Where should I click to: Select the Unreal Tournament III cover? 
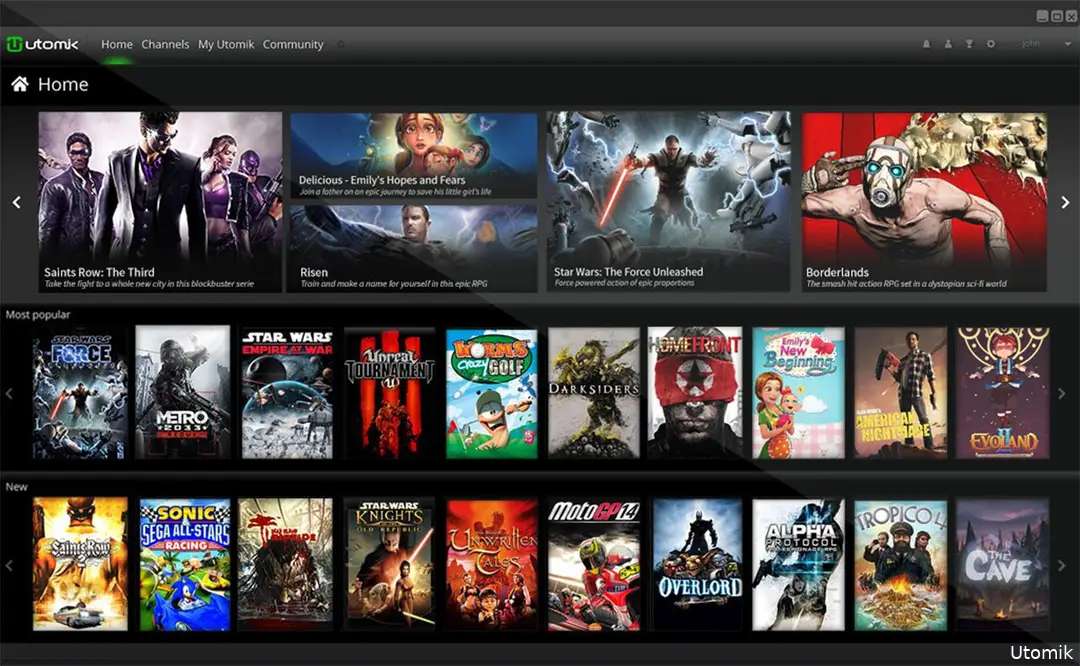389,393
